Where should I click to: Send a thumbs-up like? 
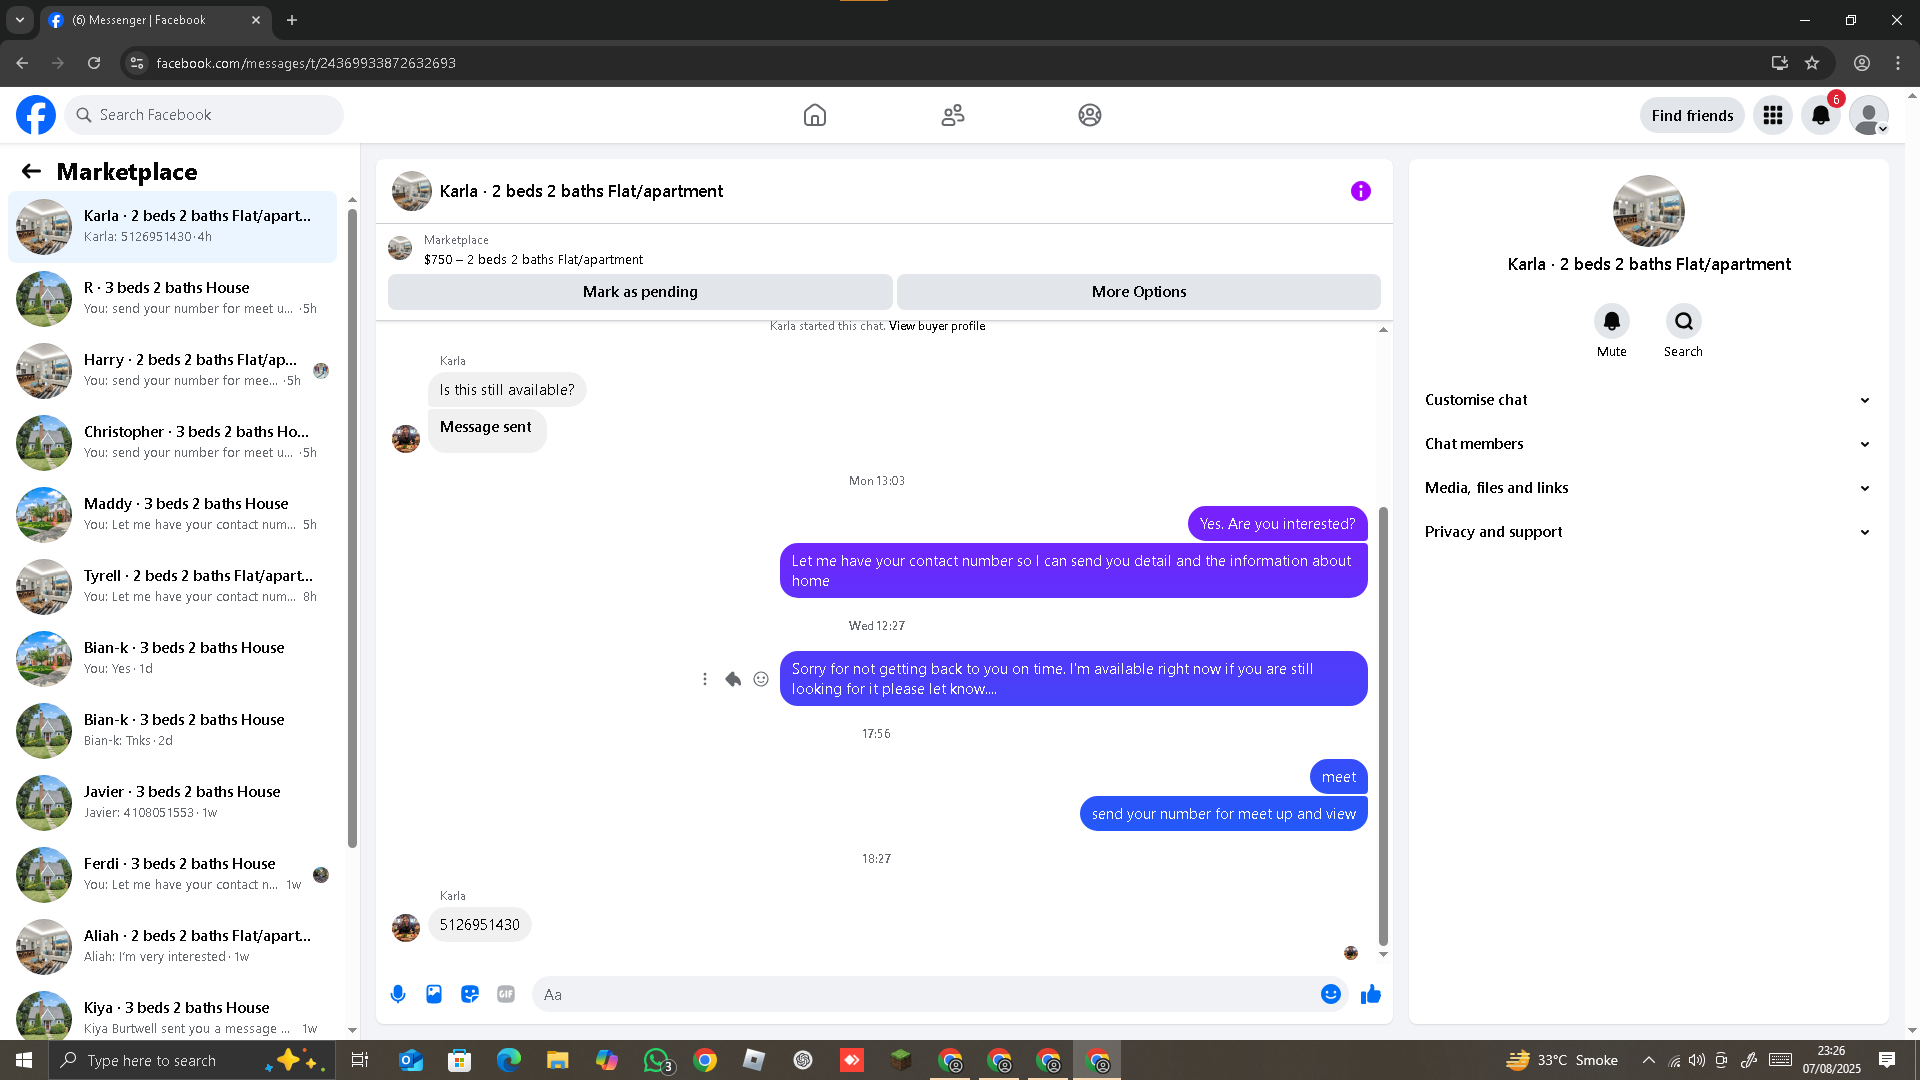click(x=1371, y=994)
